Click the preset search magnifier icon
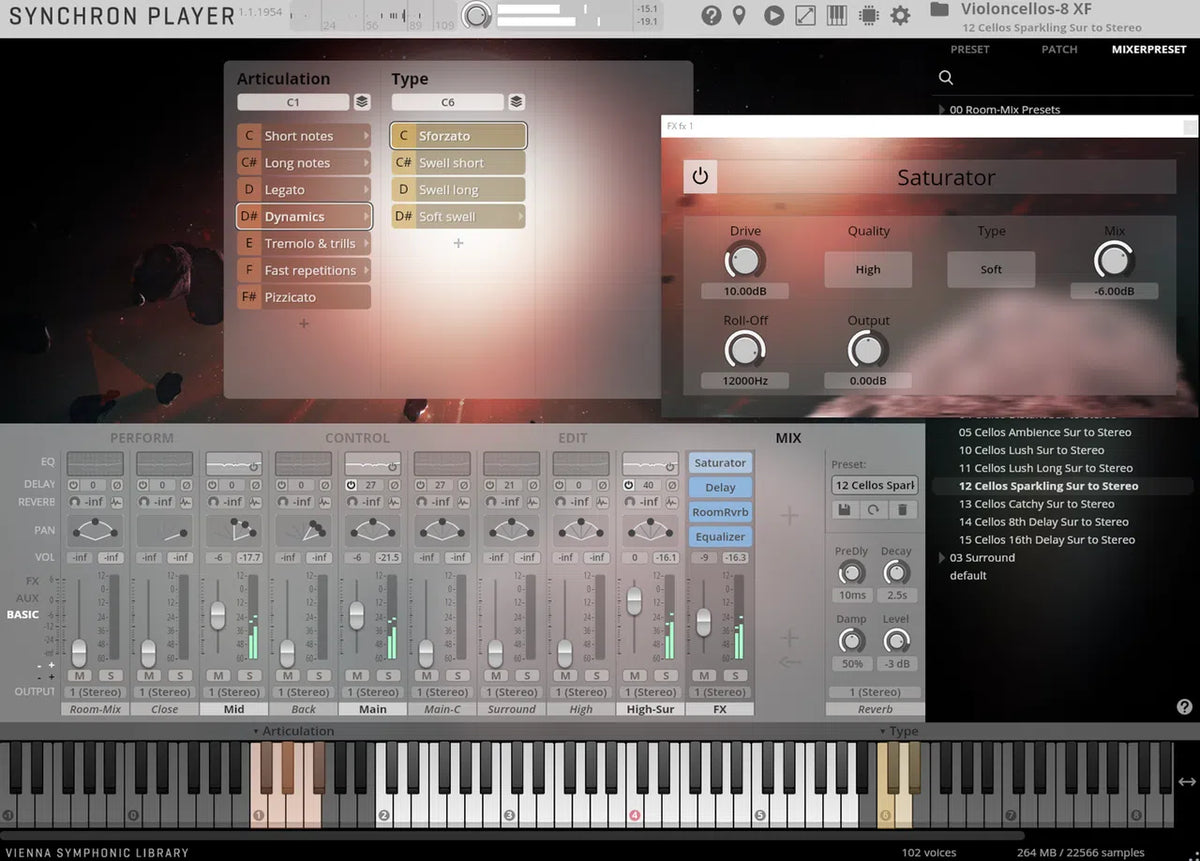 click(x=946, y=77)
